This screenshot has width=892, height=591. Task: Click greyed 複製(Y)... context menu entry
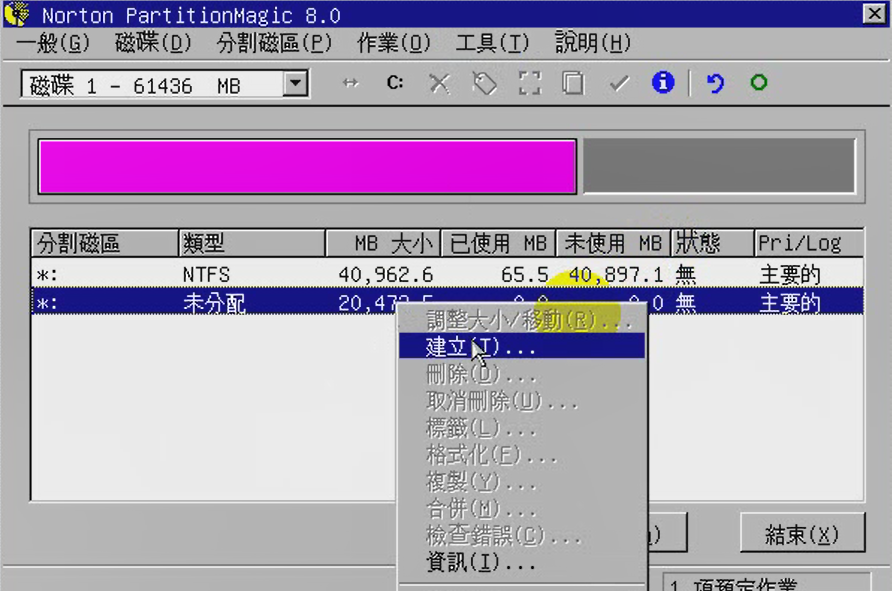[x=522, y=482]
